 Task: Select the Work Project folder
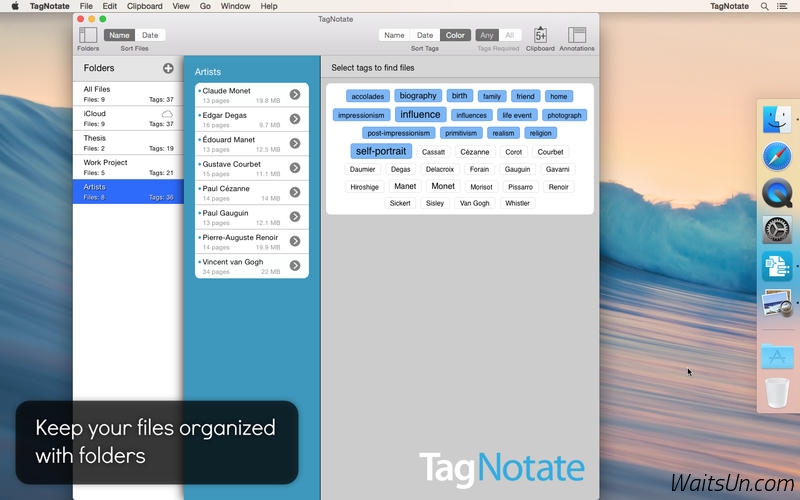pyautogui.click(x=129, y=167)
